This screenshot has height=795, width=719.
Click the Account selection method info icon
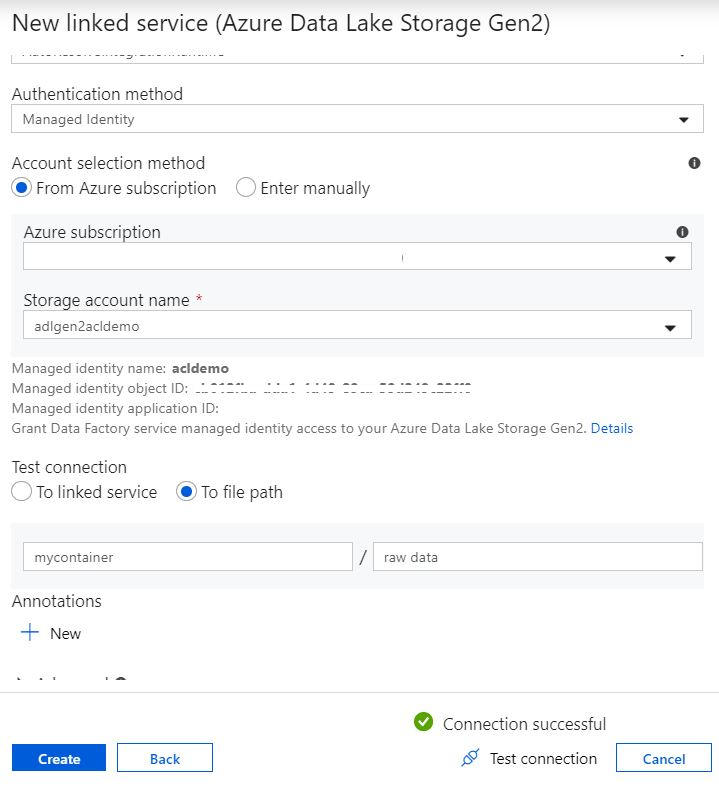click(x=694, y=163)
